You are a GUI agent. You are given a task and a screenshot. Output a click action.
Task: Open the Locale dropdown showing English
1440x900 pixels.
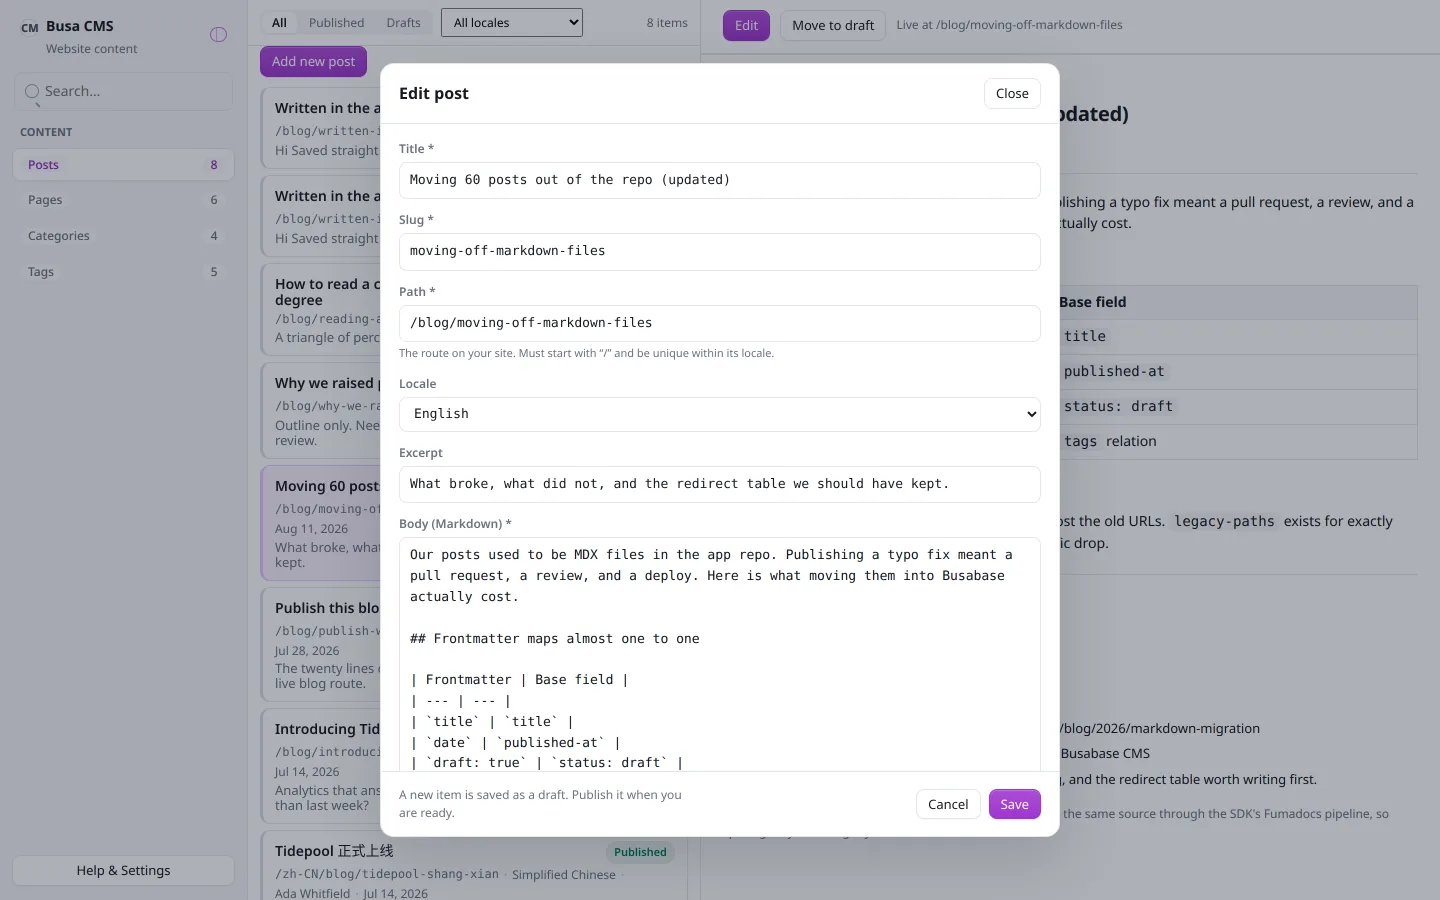pos(720,414)
